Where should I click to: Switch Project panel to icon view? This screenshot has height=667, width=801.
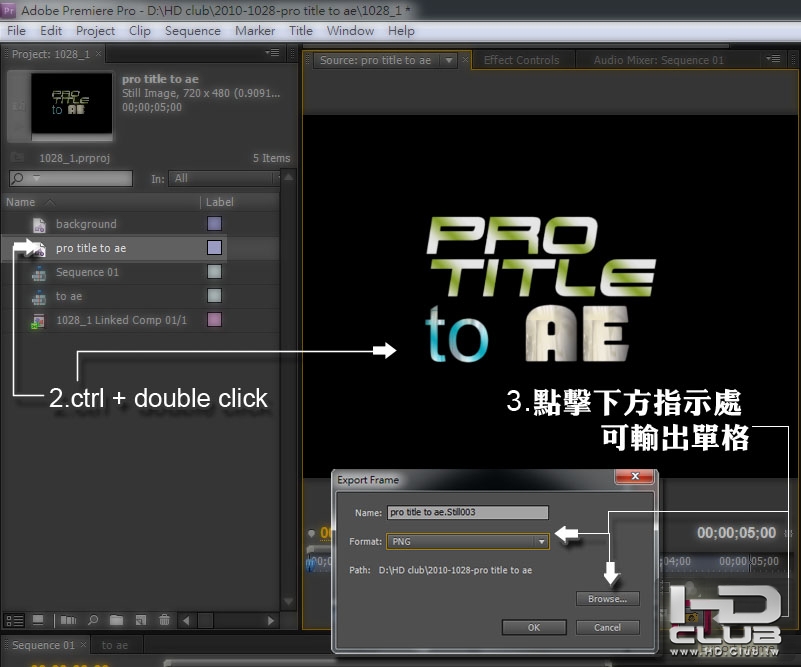38,621
